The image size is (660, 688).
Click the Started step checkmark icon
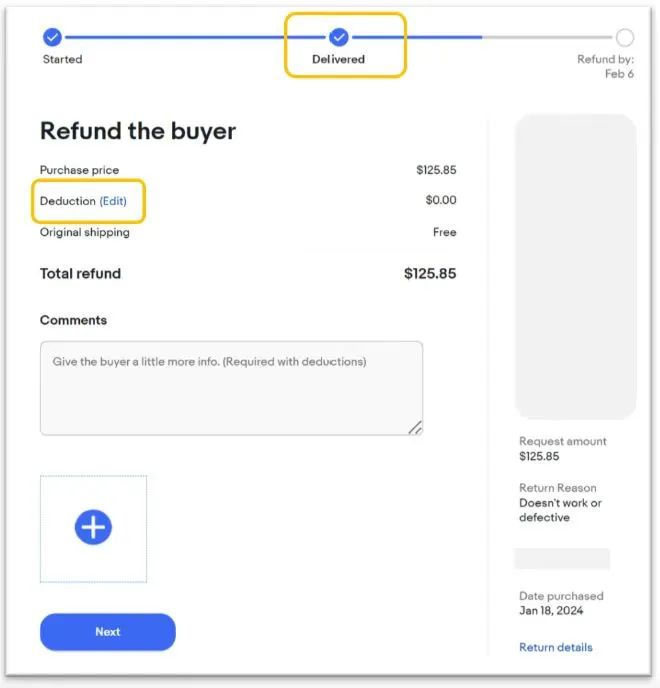pos(52,38)
